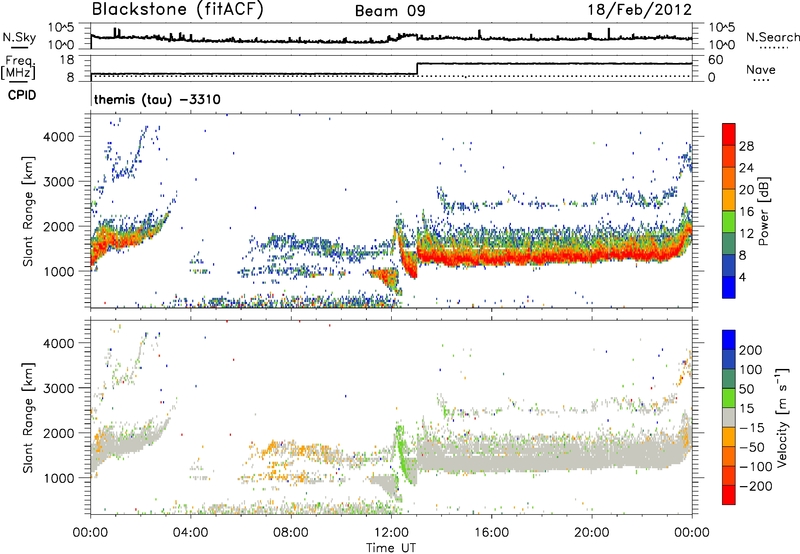The width and height of the screenshot is (800, 554).
Task: Click the "Slant Range [km]" label of velocity panel
Action: coord(28,418)
